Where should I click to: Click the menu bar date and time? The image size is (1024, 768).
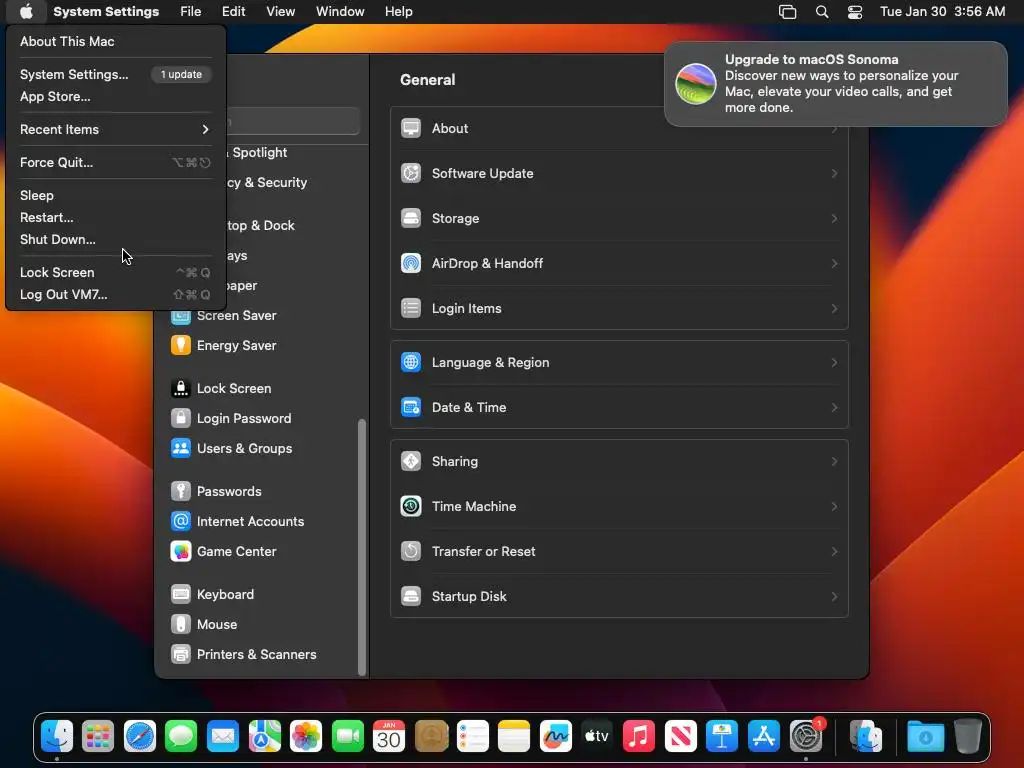[942, 12]
